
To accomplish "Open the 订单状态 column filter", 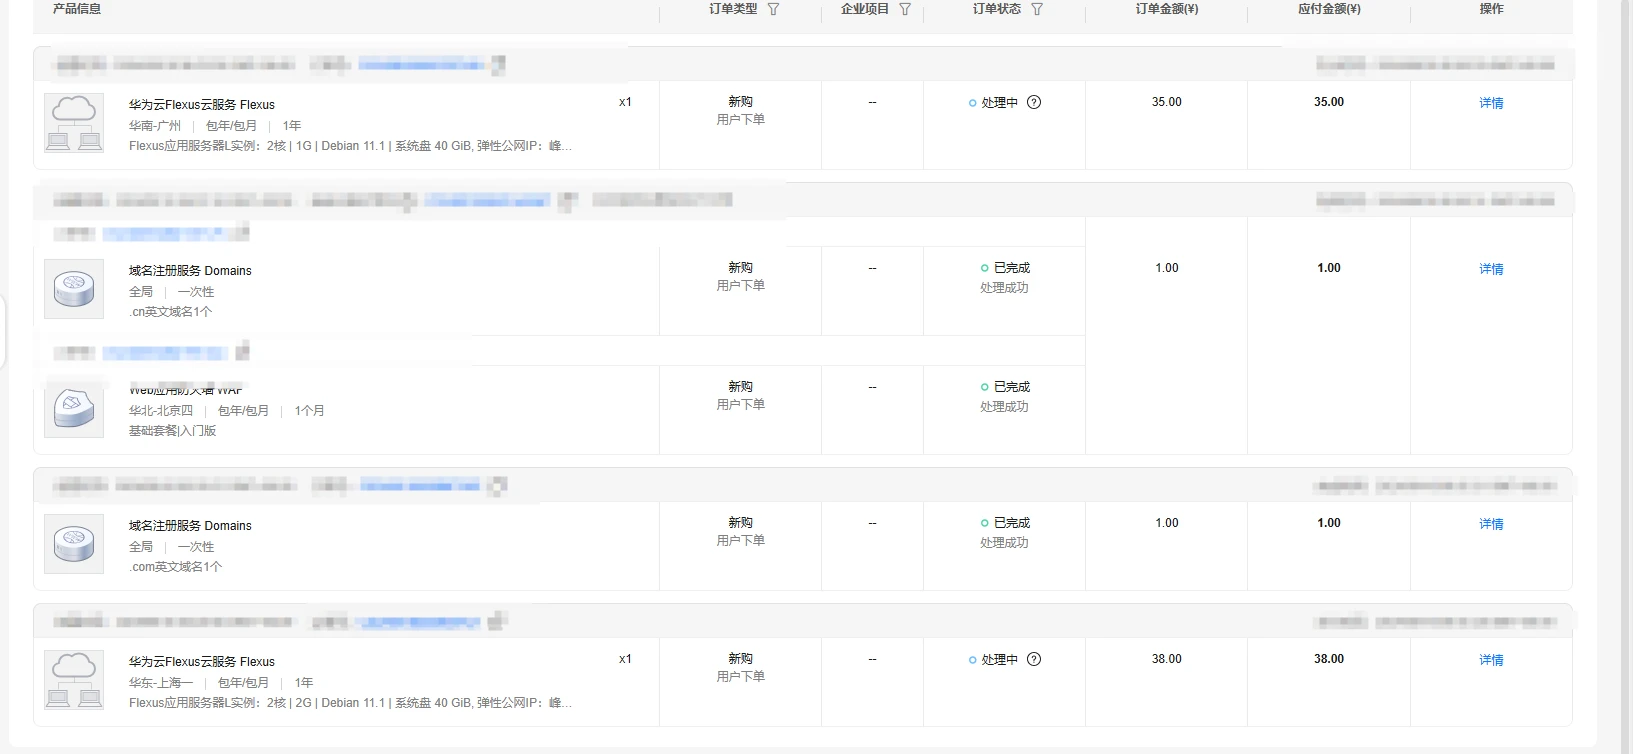I will [x=1037, y=9].
